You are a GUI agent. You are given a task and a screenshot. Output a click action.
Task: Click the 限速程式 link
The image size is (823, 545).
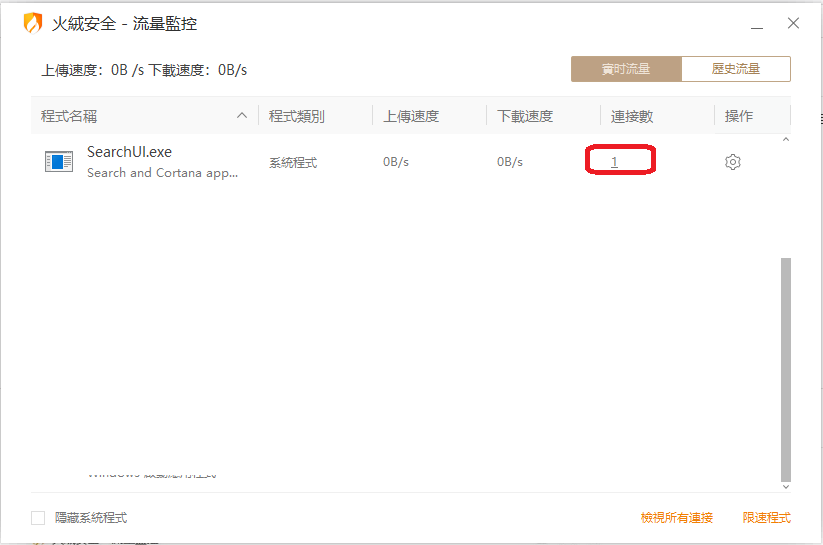(766, 518)
